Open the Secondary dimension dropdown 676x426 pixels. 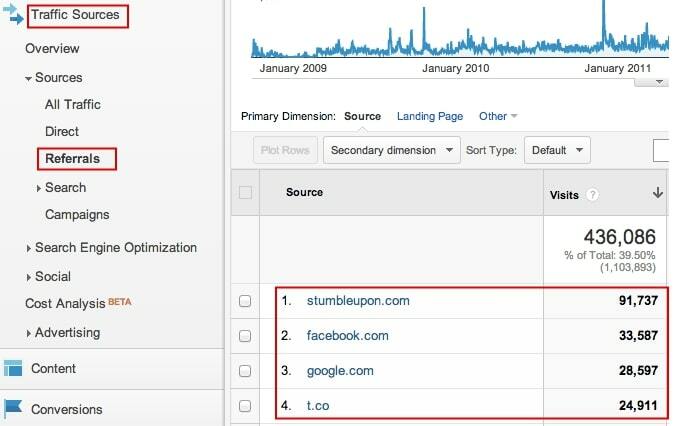pyautogui.click(x=391, y=150)
